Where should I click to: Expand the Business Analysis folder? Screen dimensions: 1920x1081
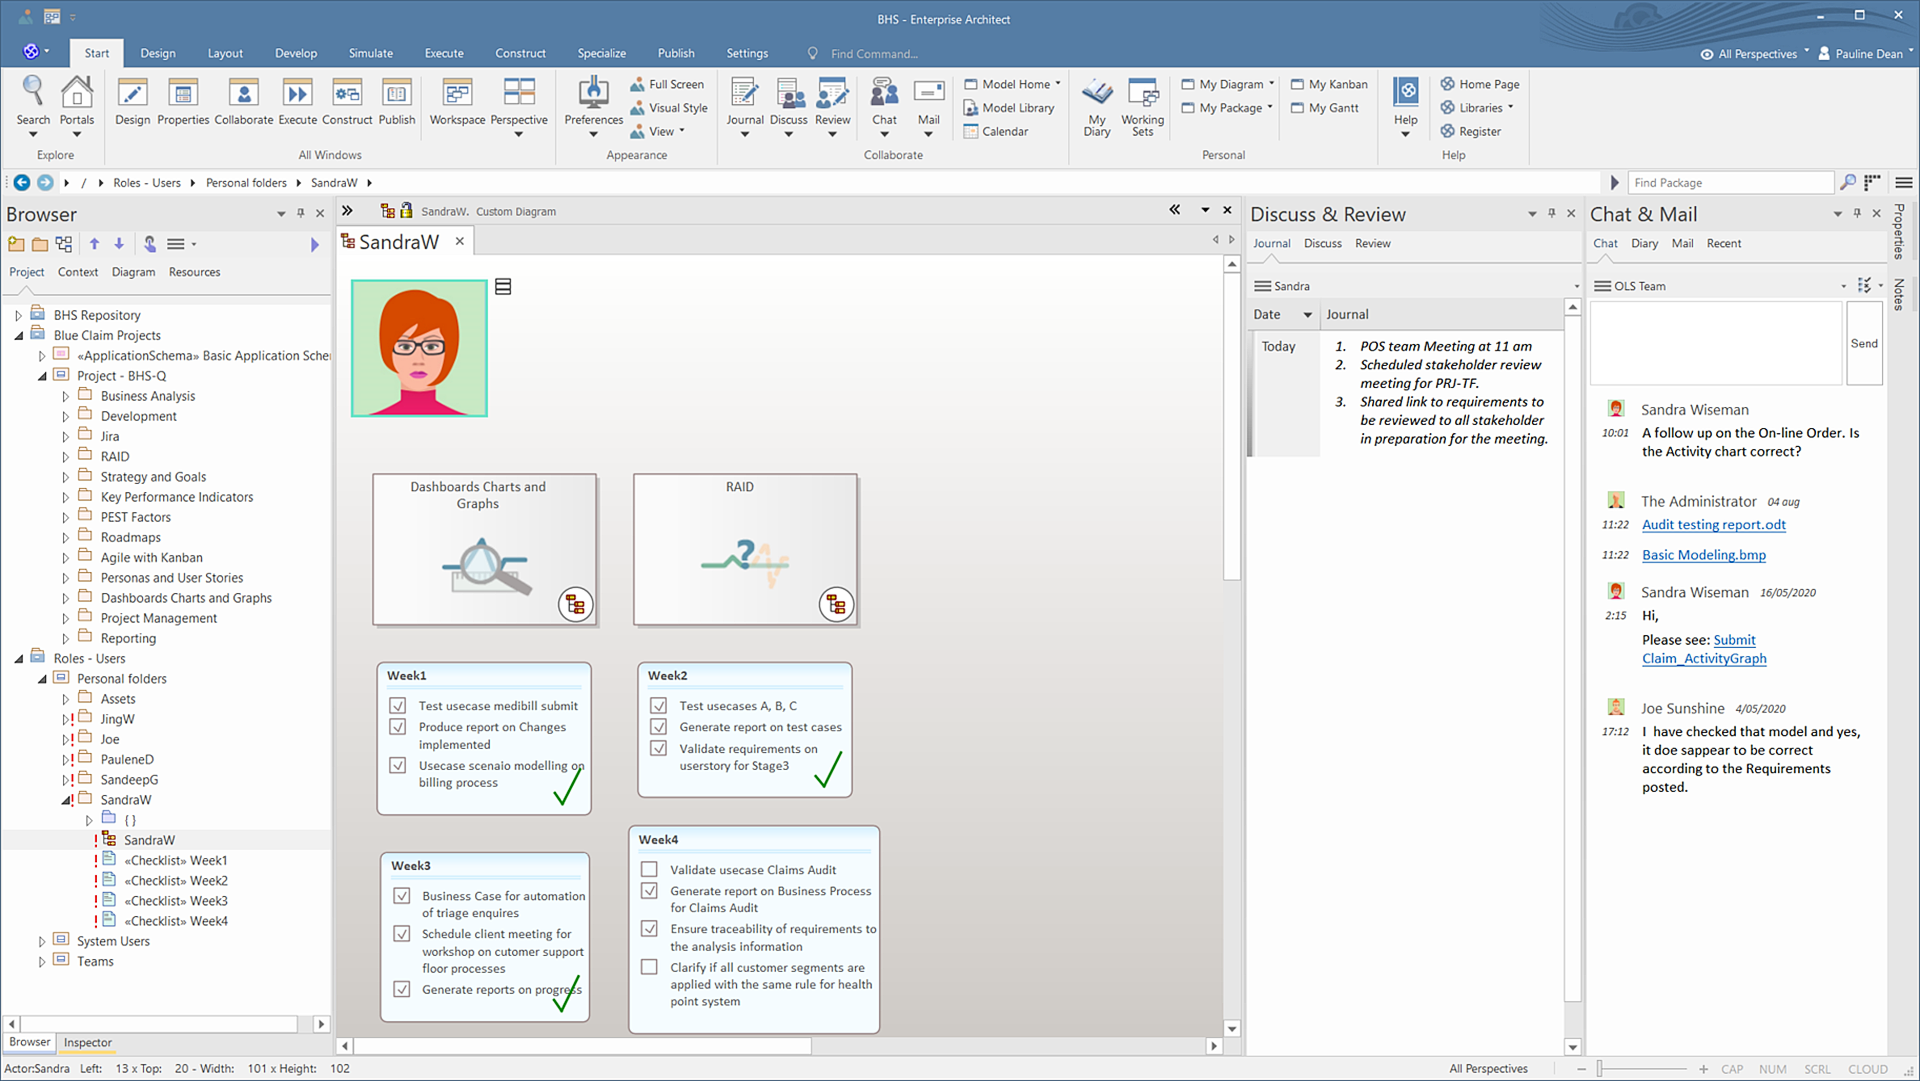[66, 397]
